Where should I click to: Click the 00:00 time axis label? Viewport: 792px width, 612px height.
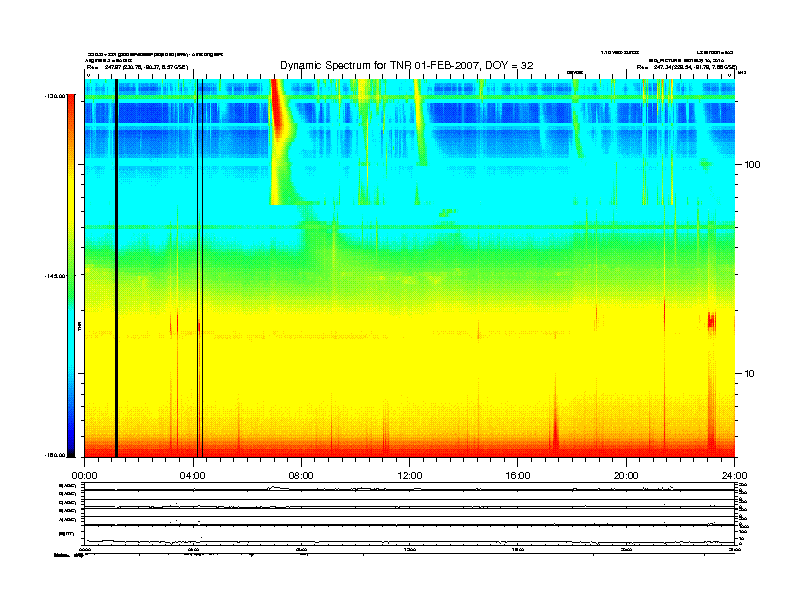(84, 476)
